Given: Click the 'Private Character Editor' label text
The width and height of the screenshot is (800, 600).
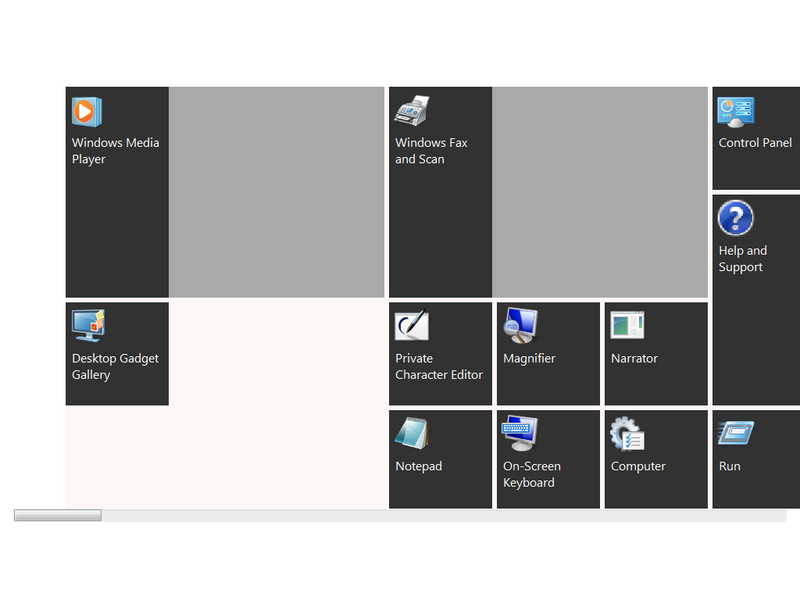Looking at the screenshot, I should coord(439,367).
